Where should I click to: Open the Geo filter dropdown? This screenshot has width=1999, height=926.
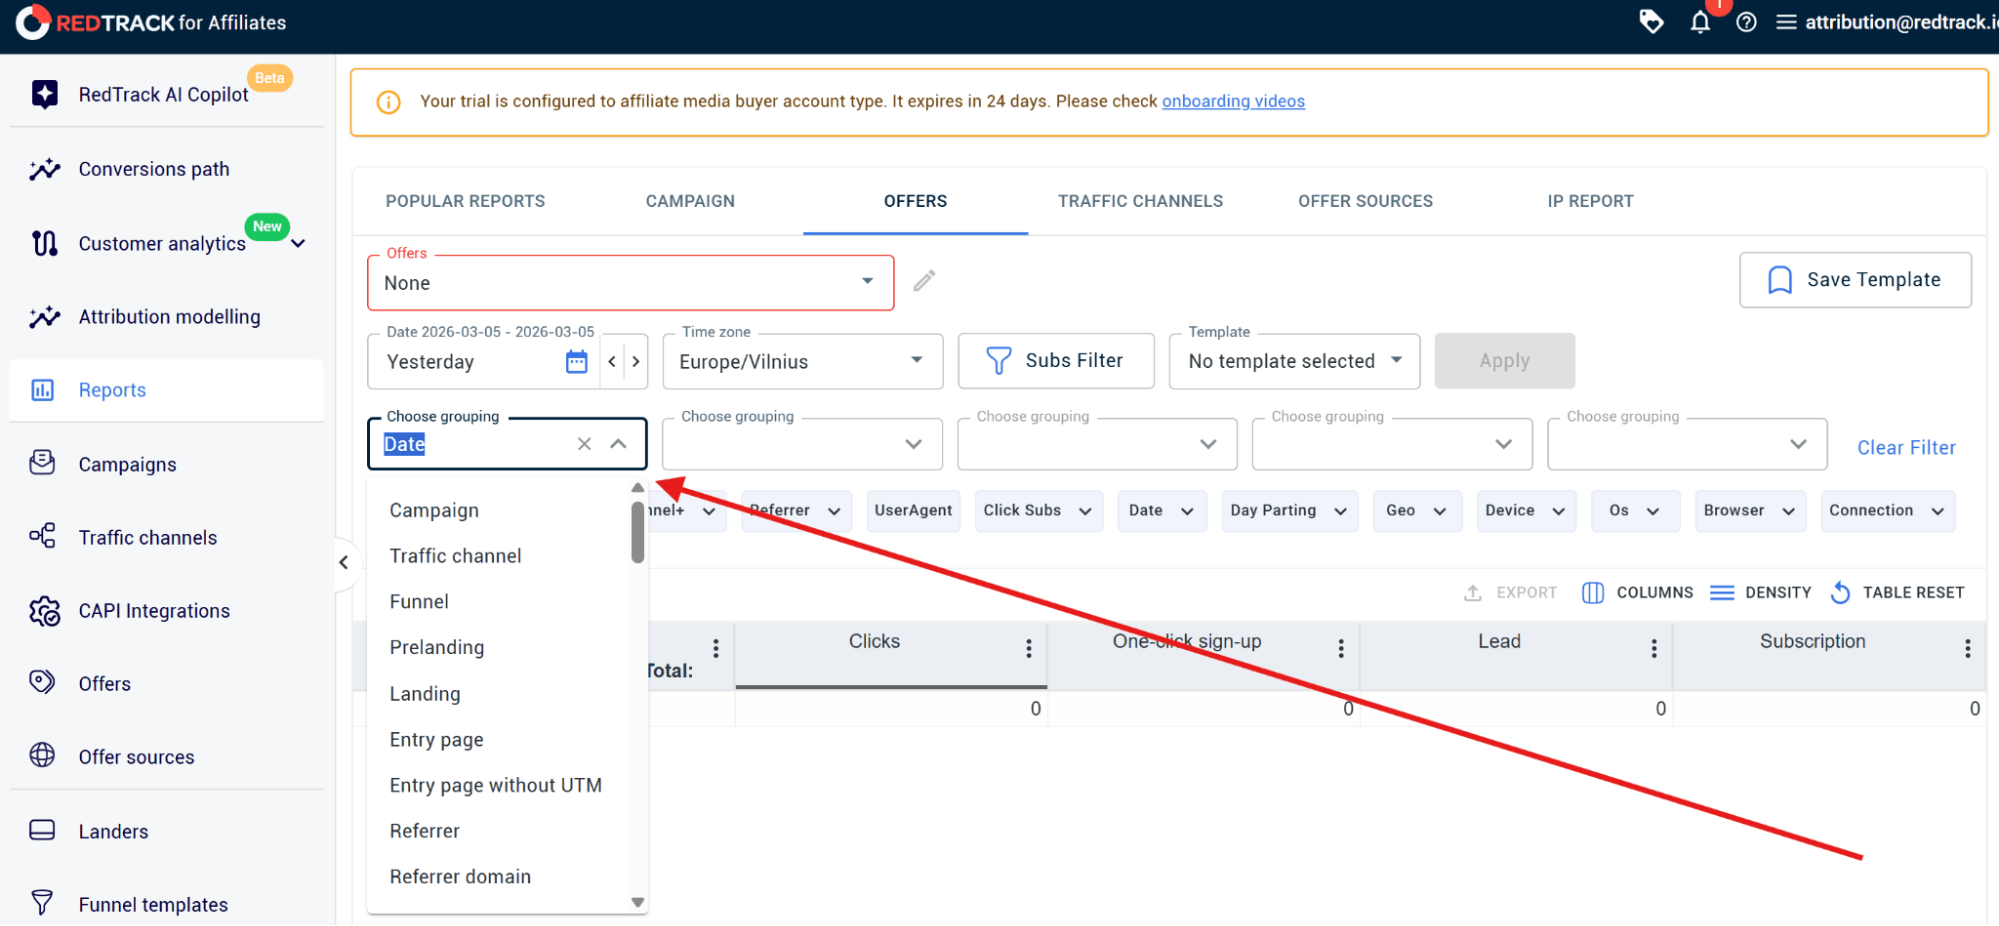pos(1417,511)
